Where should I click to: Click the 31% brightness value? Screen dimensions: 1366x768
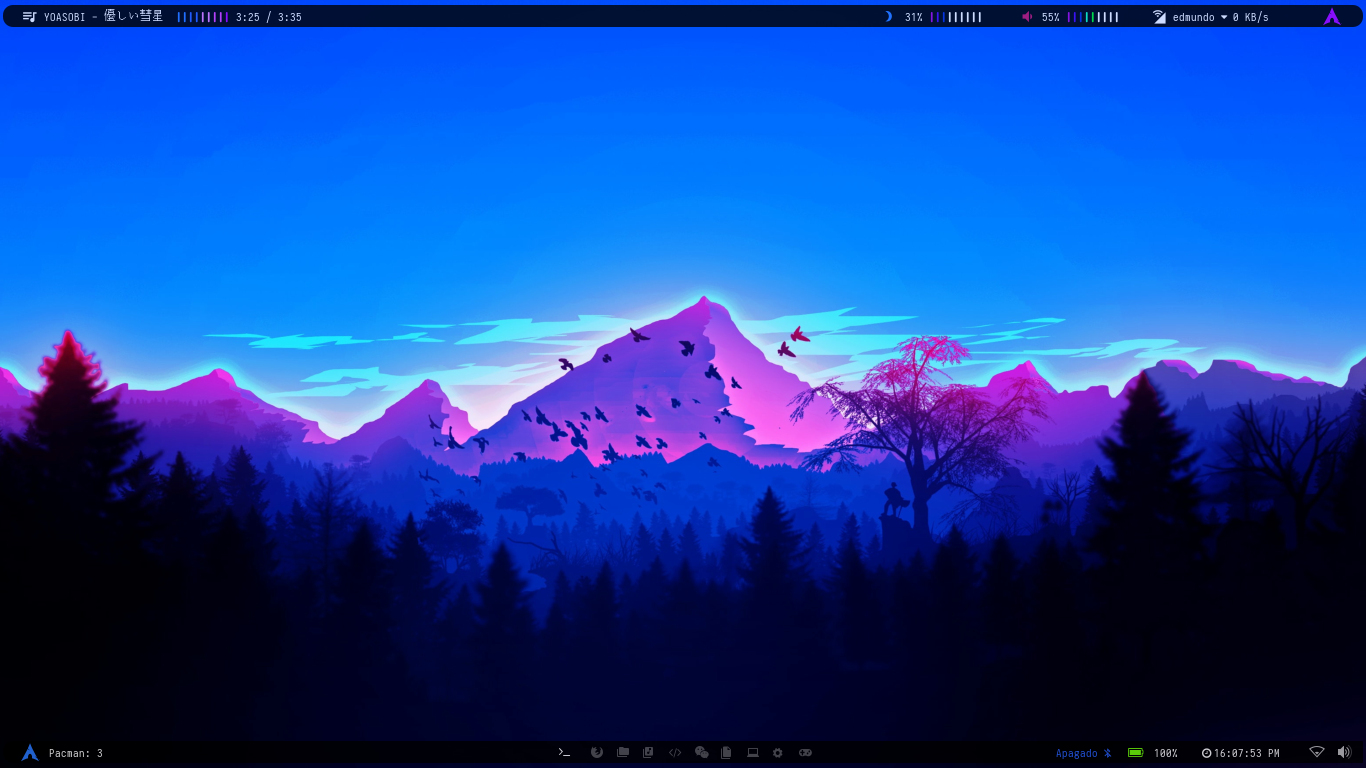coord(914,17)
